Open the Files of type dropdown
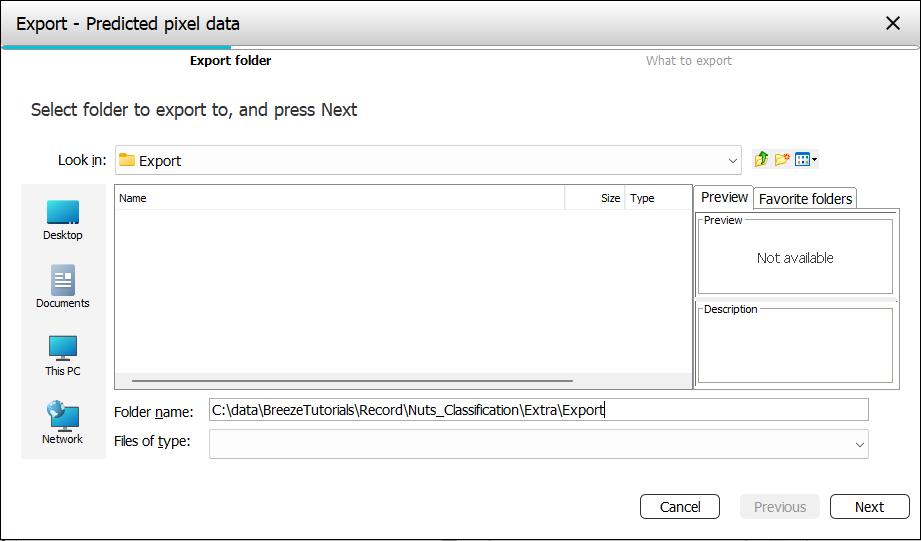Image resolution: width=921 pixels, height=541 pixels. tap(859, 443)
